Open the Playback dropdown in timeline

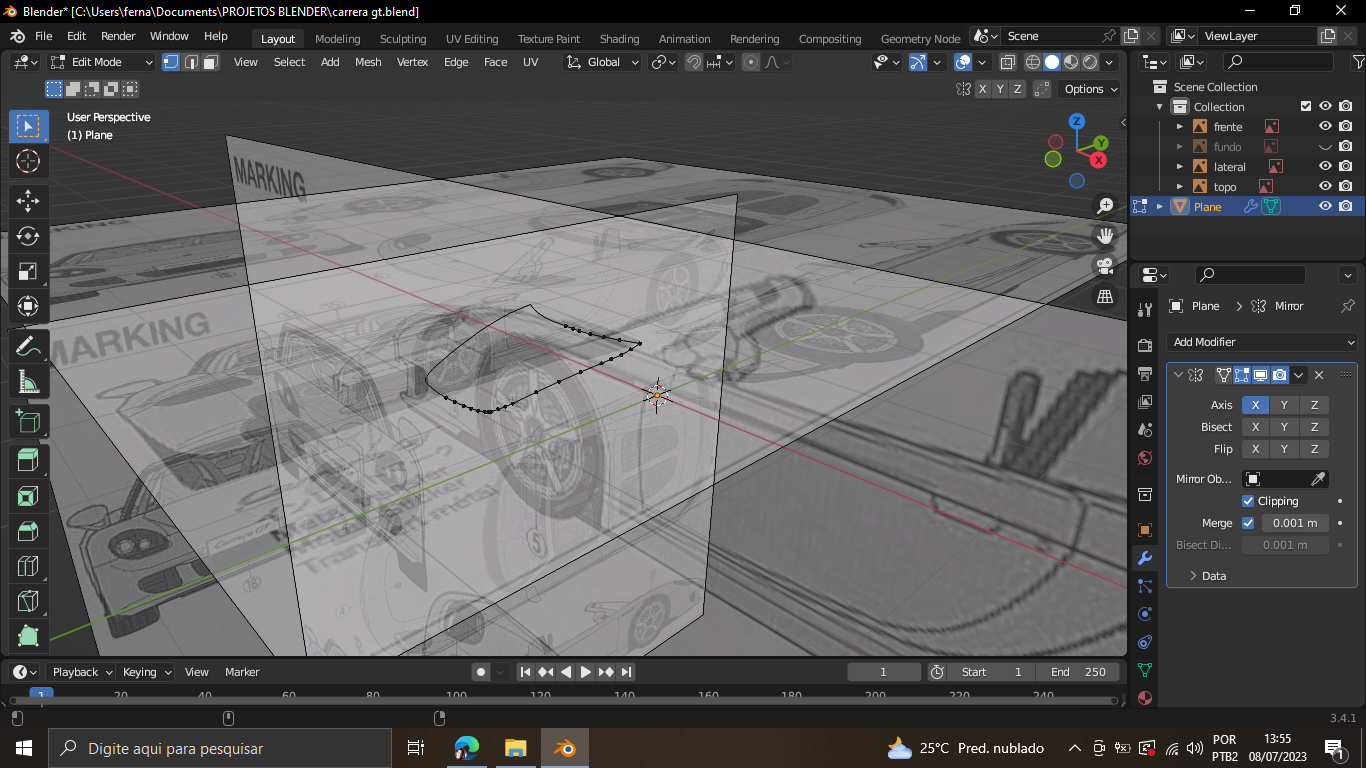click(x=81, y=672)
